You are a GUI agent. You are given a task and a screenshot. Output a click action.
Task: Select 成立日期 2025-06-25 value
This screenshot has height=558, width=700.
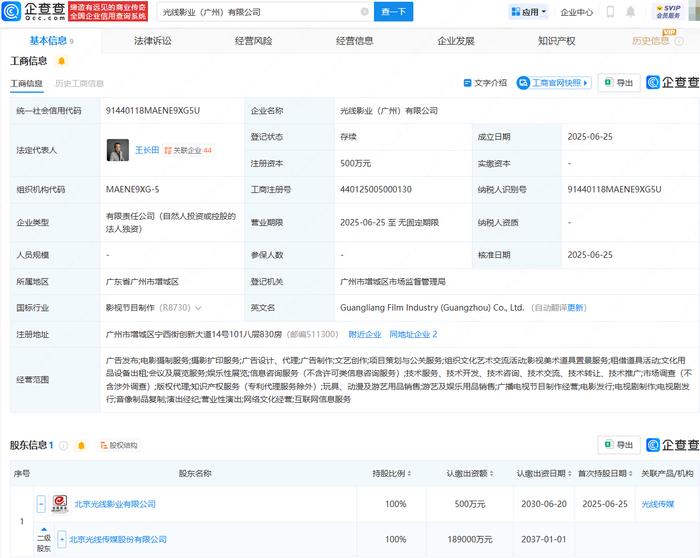point(590,137)
